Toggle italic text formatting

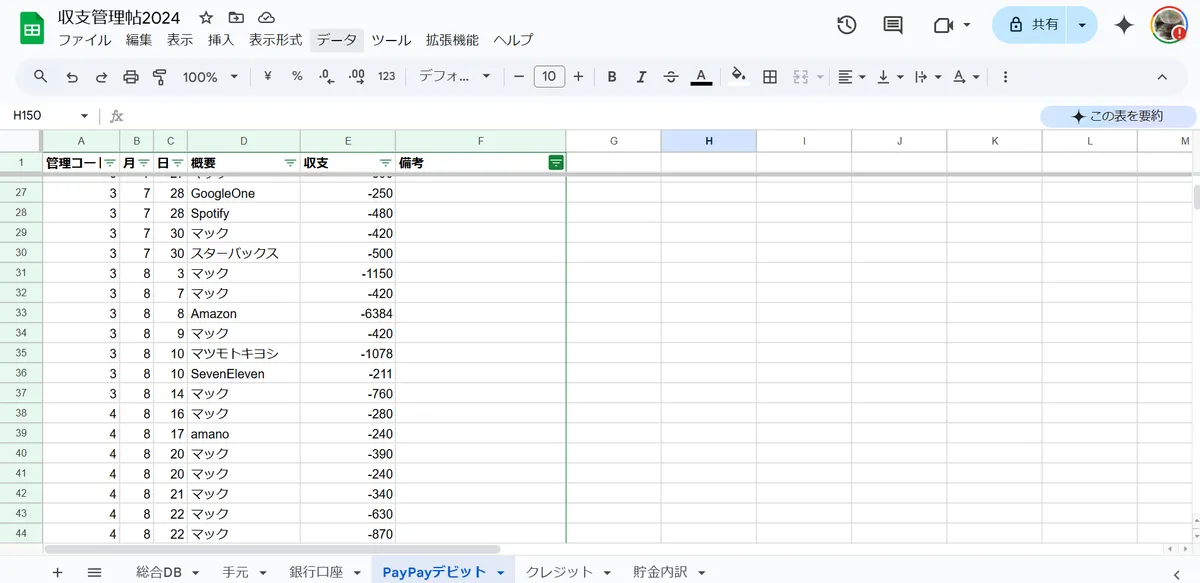point(641,77)
